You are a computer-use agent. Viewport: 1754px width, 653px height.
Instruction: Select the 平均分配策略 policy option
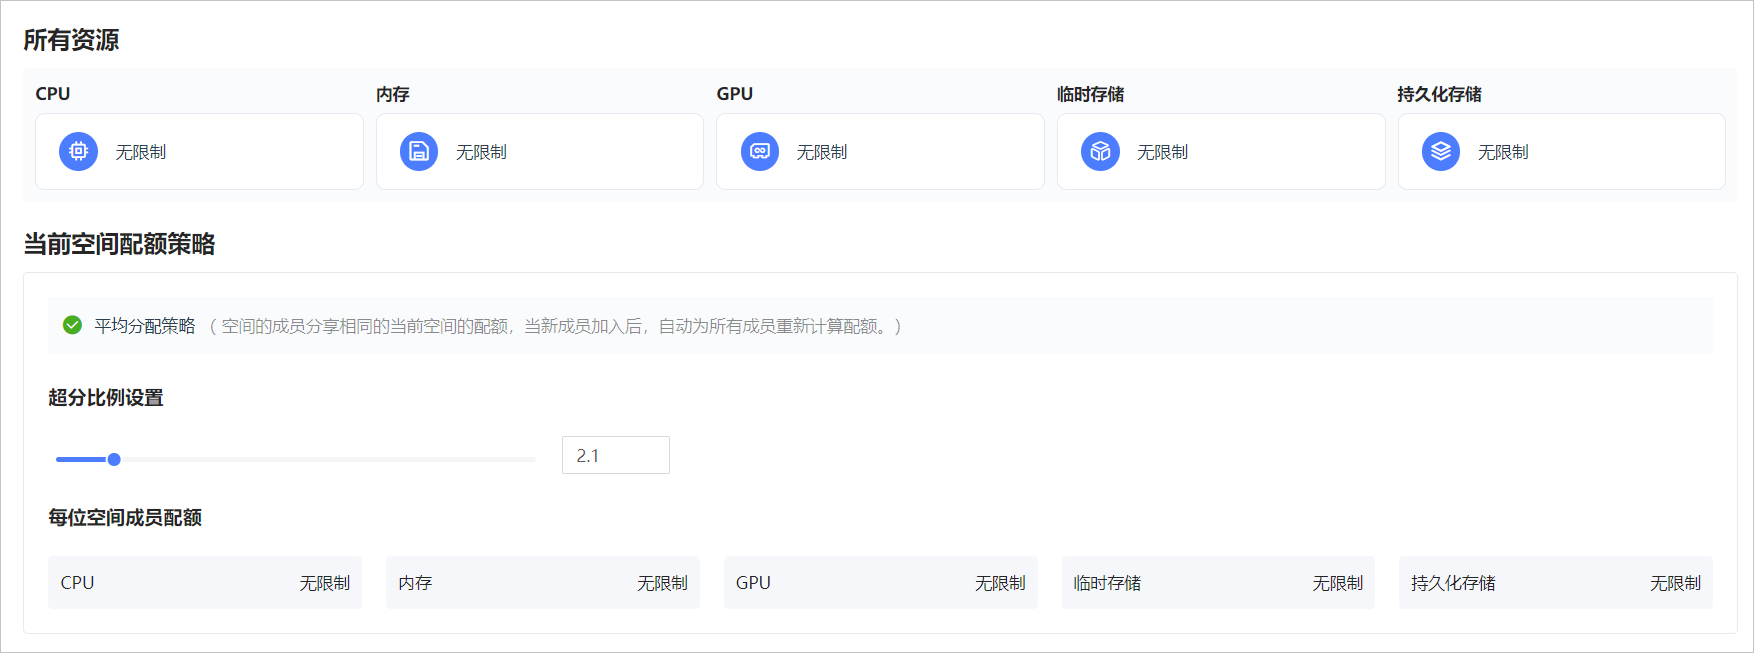[x=145, y=326]
